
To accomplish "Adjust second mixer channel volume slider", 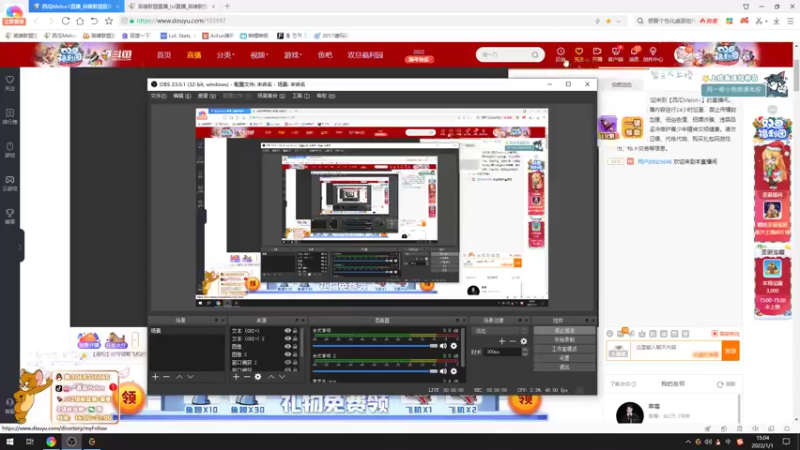I will pyautogui.click(x=375, y=371).
